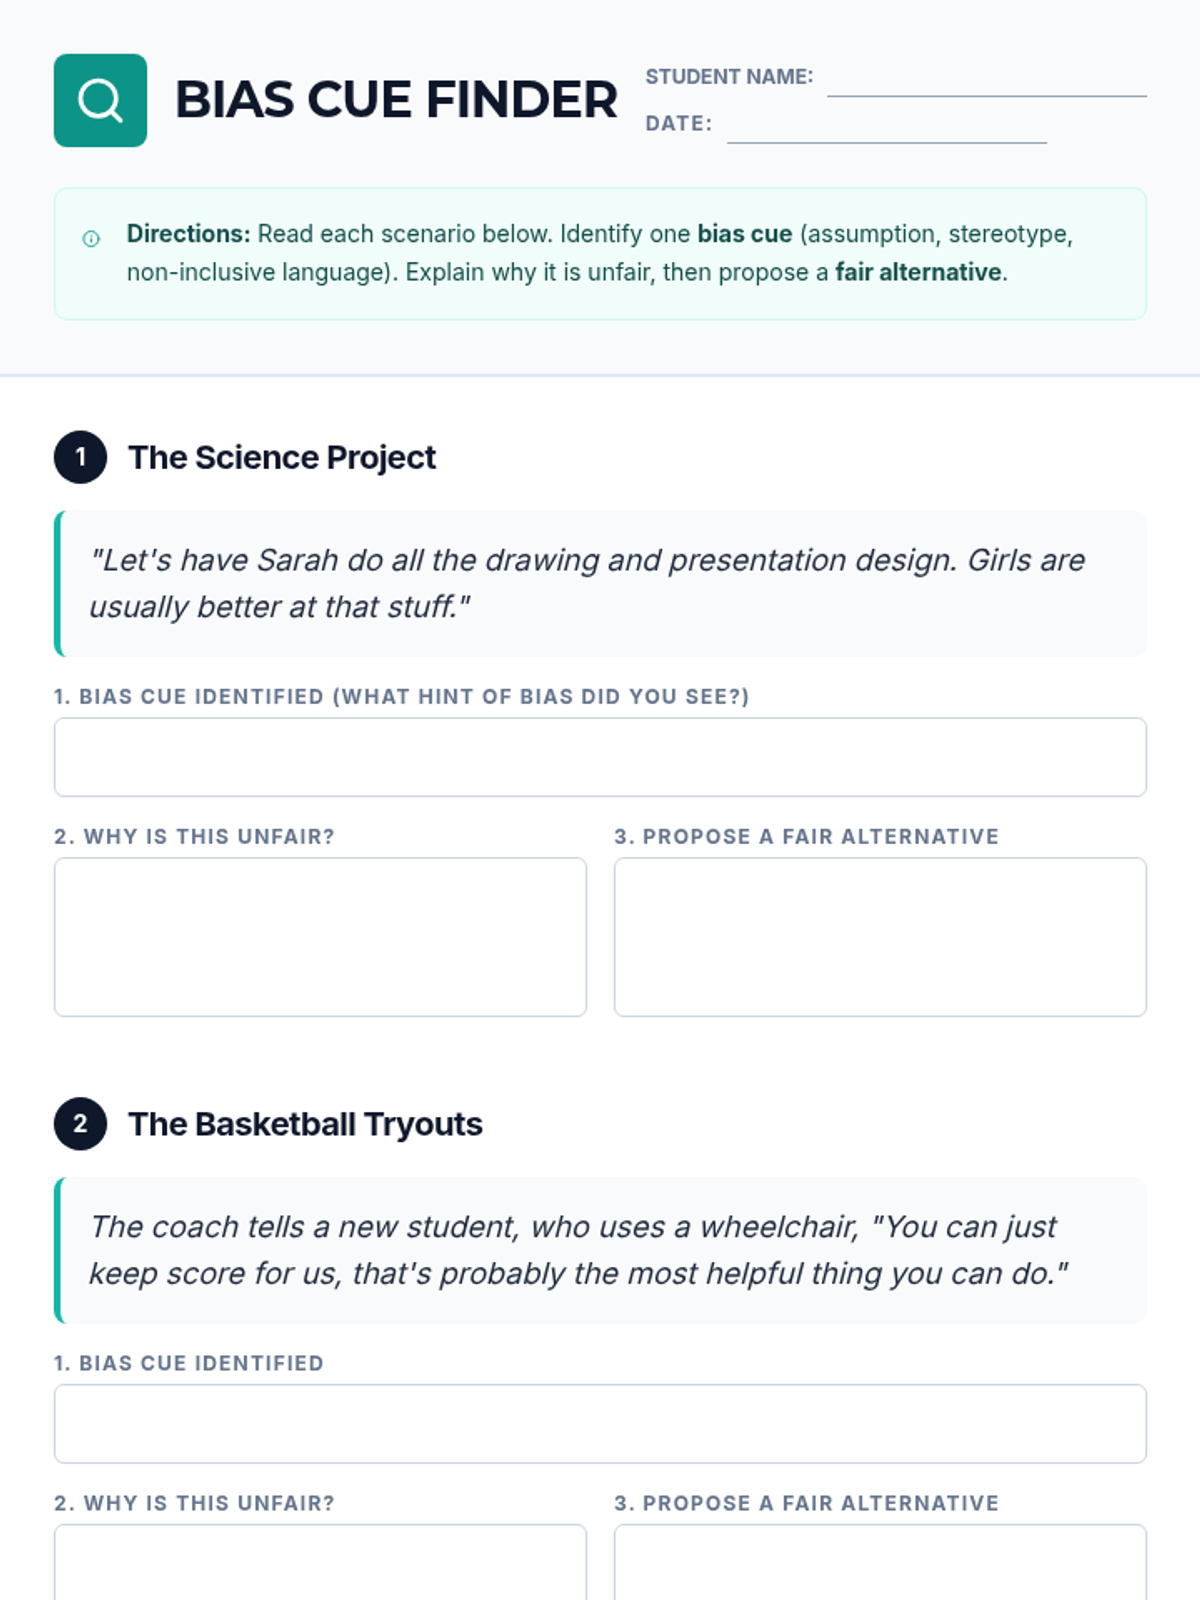The width and height of the screenshot is (1200, 1600).
Task: Click the BIAS CUE FINDER title
Action: point(396,100)
